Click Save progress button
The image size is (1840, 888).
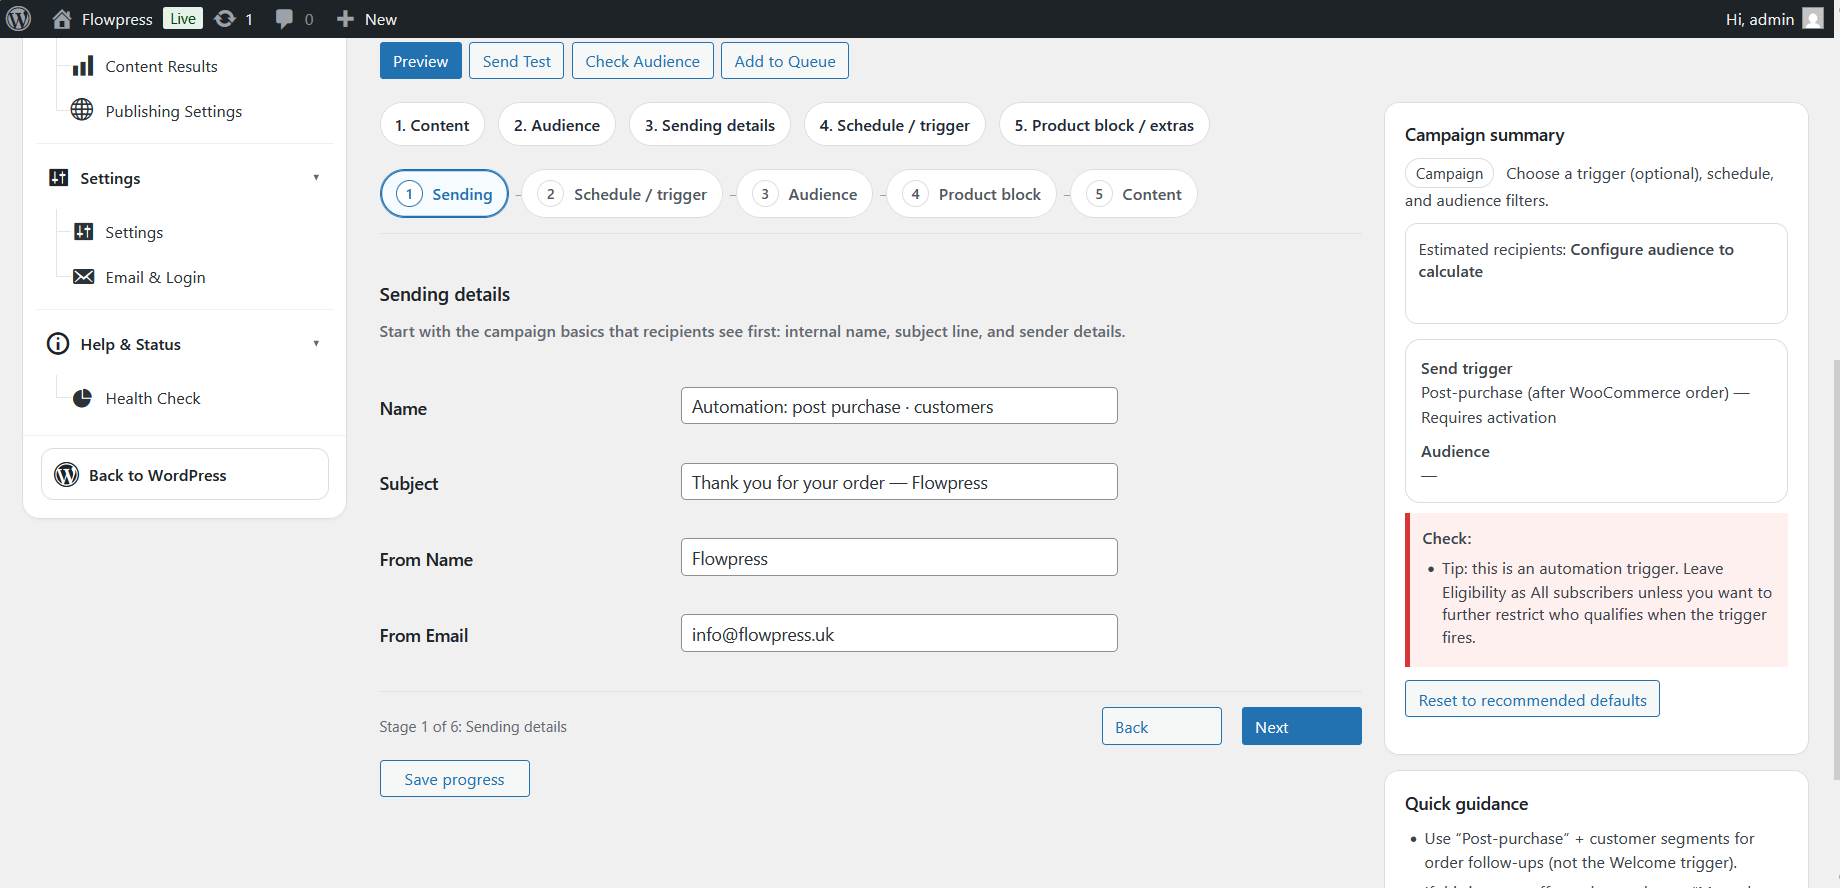[455, 779]
